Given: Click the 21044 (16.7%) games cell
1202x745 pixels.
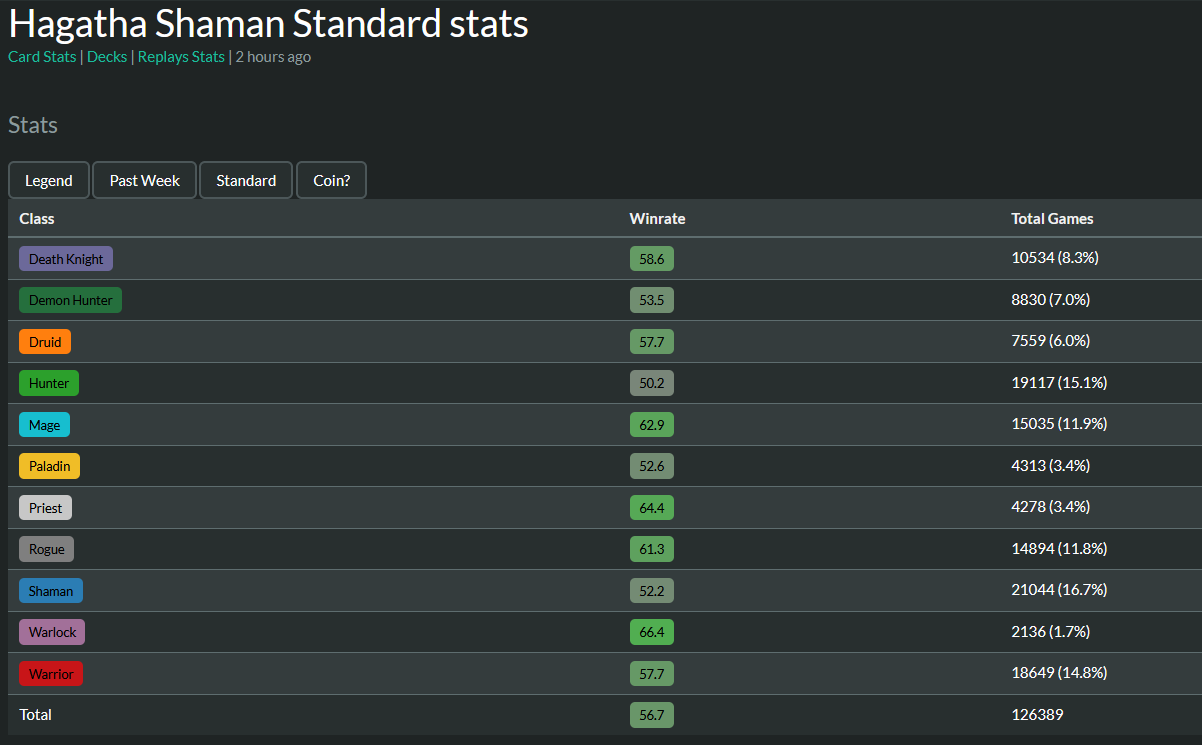Looking at the screenshot, I should [x=1059, y=589].
